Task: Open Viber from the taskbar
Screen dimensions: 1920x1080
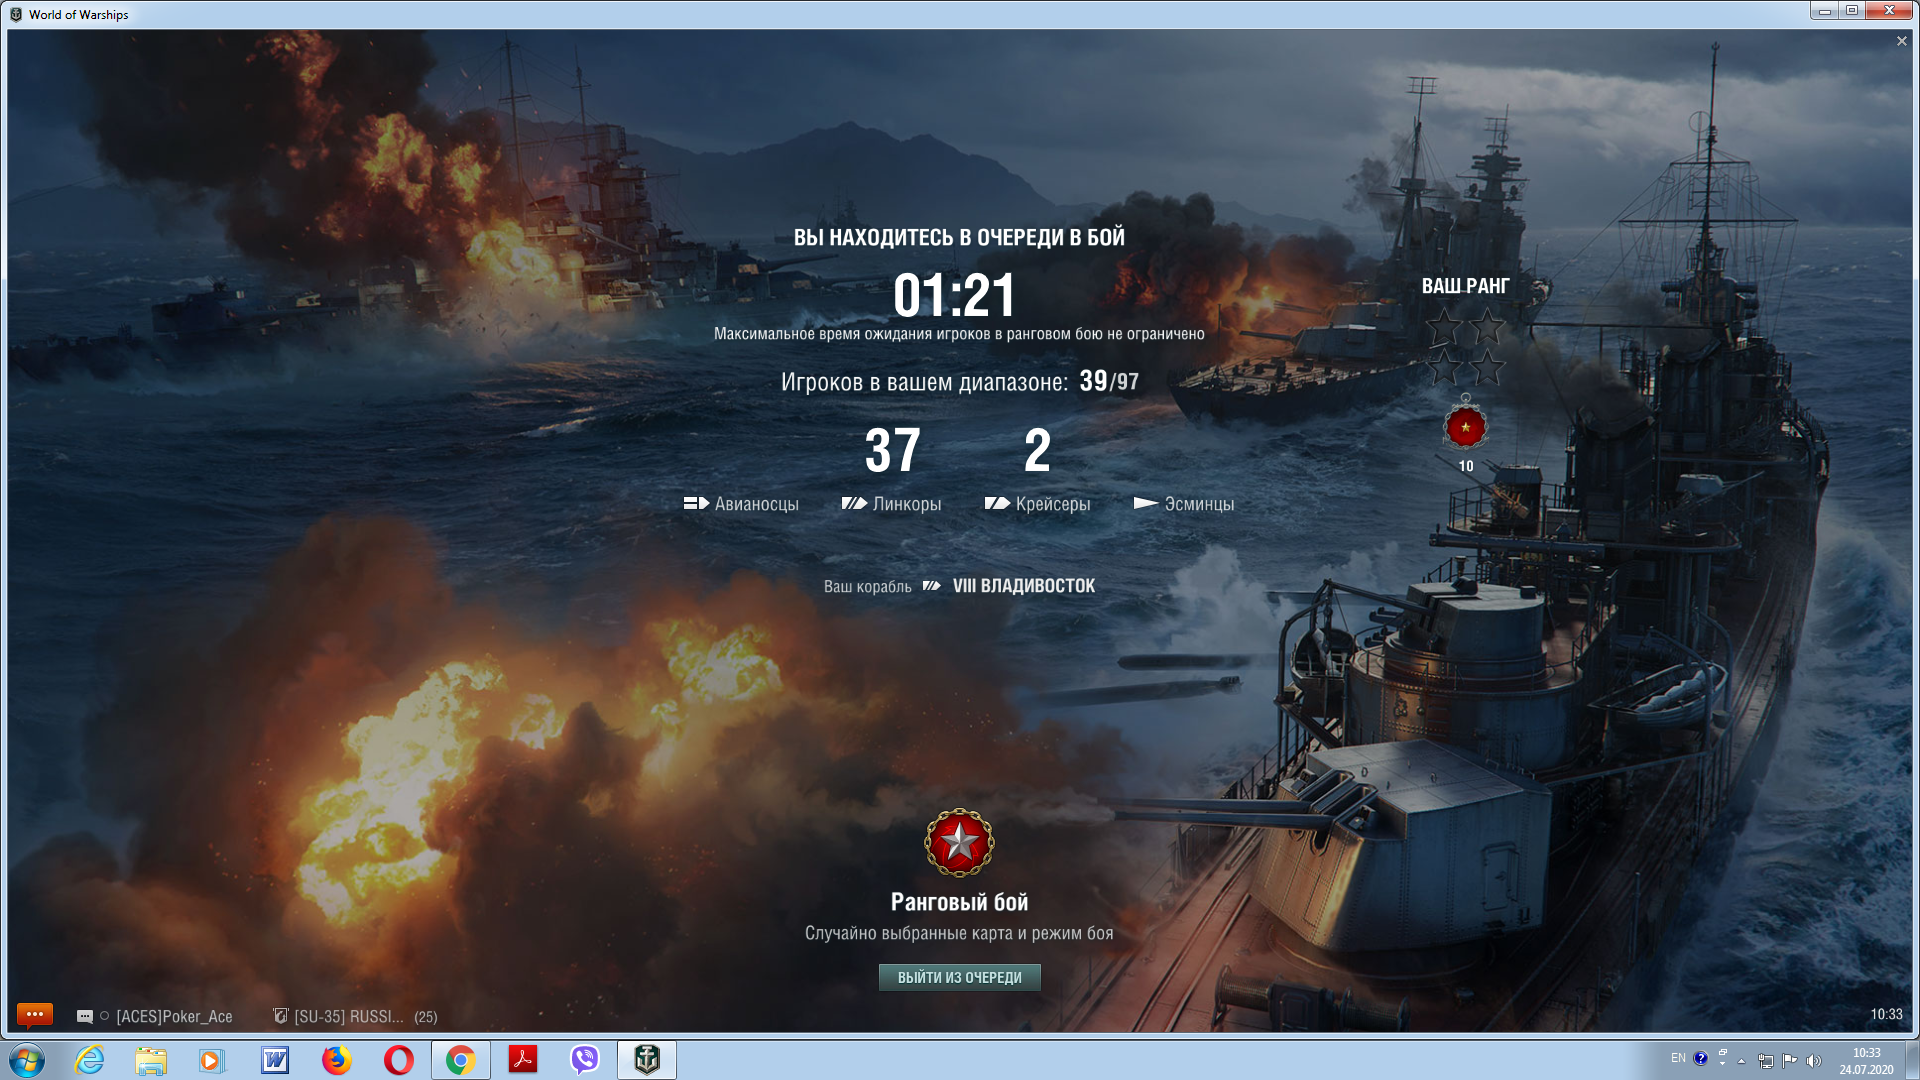Action: pos(584,1060)
